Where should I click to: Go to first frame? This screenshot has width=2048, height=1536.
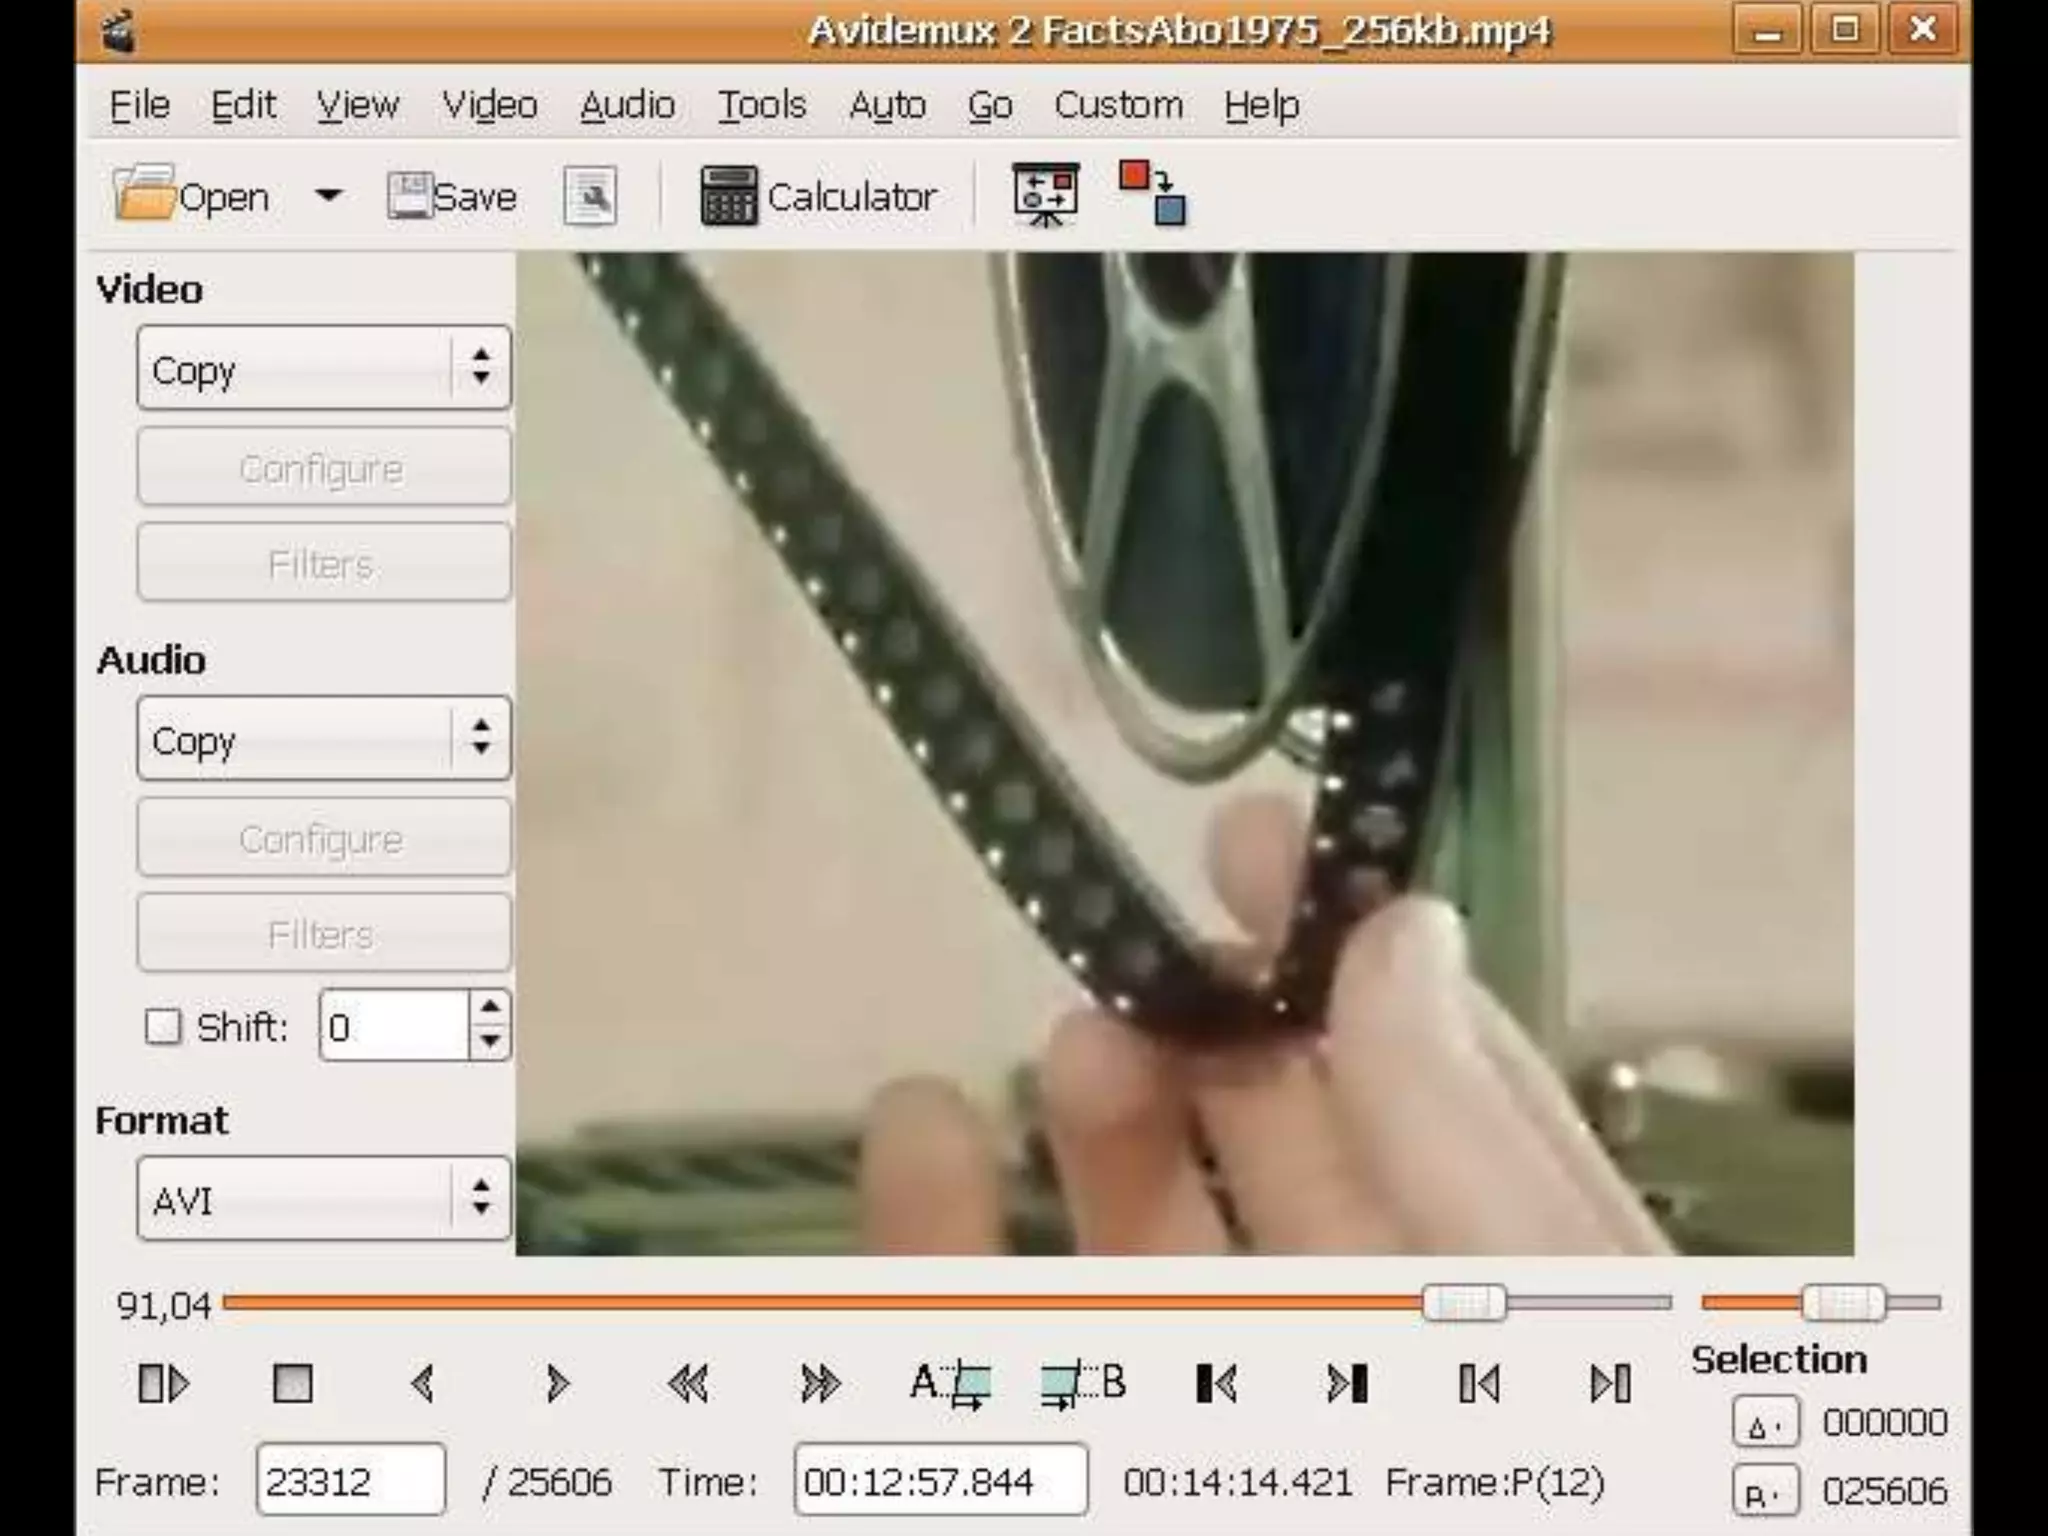(x=1479, y=1384)
